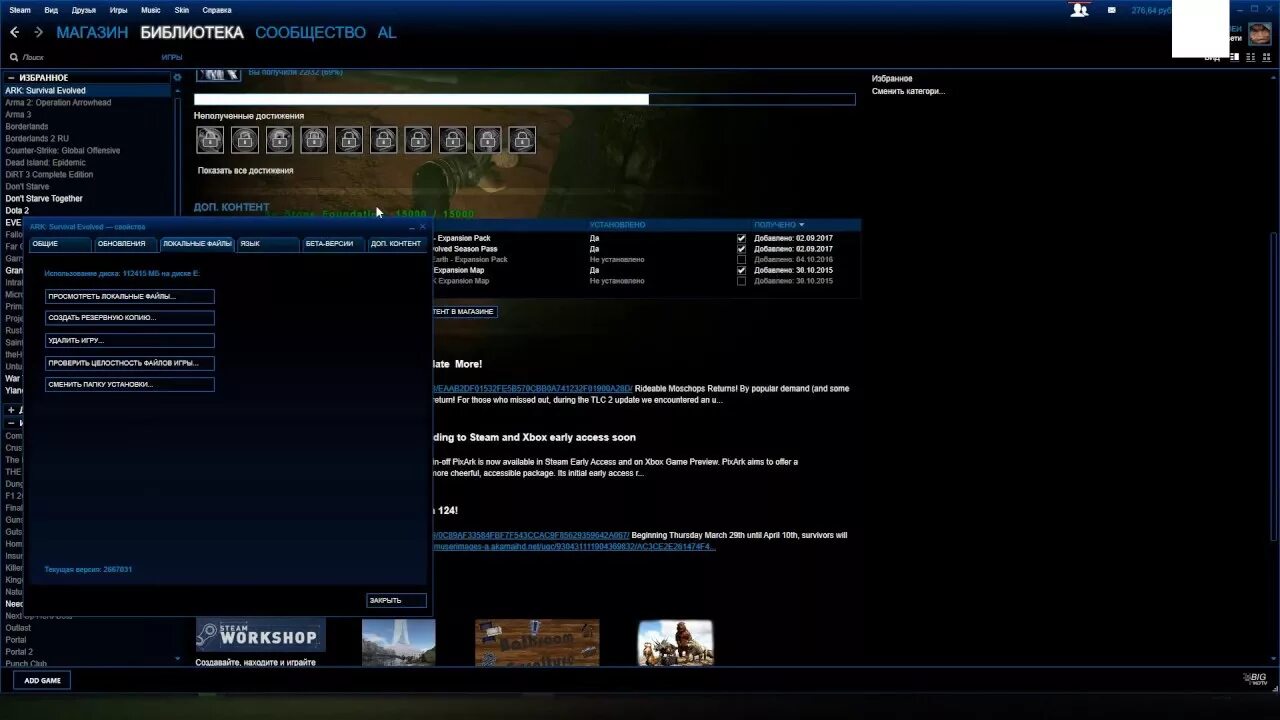Screen dimensions: 1280x720
Task: Open the Music menu
Action: (151, 10)
